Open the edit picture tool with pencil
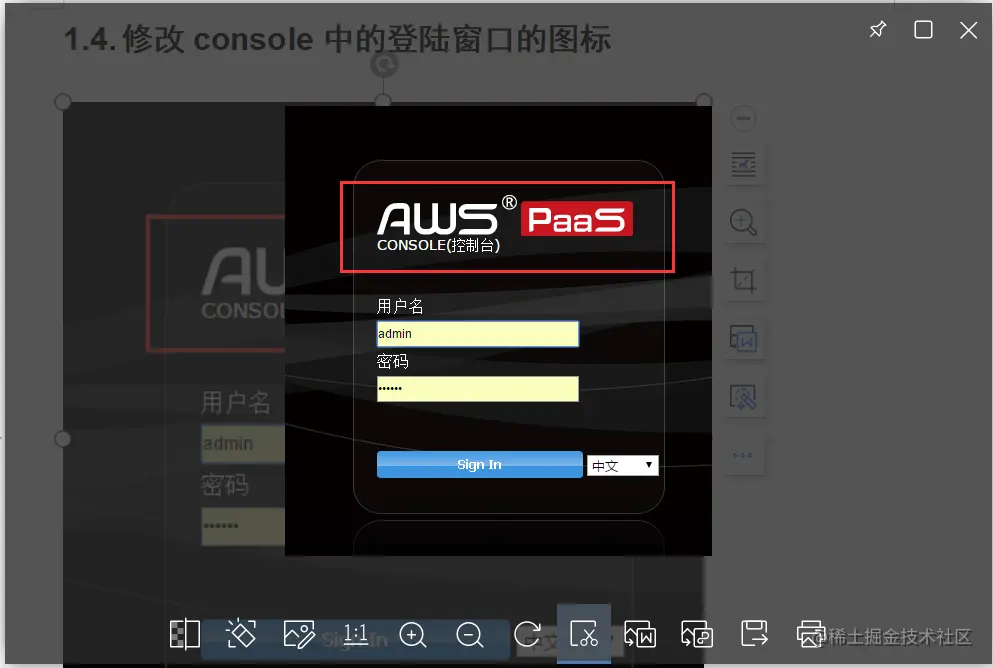 pos(299,634)
